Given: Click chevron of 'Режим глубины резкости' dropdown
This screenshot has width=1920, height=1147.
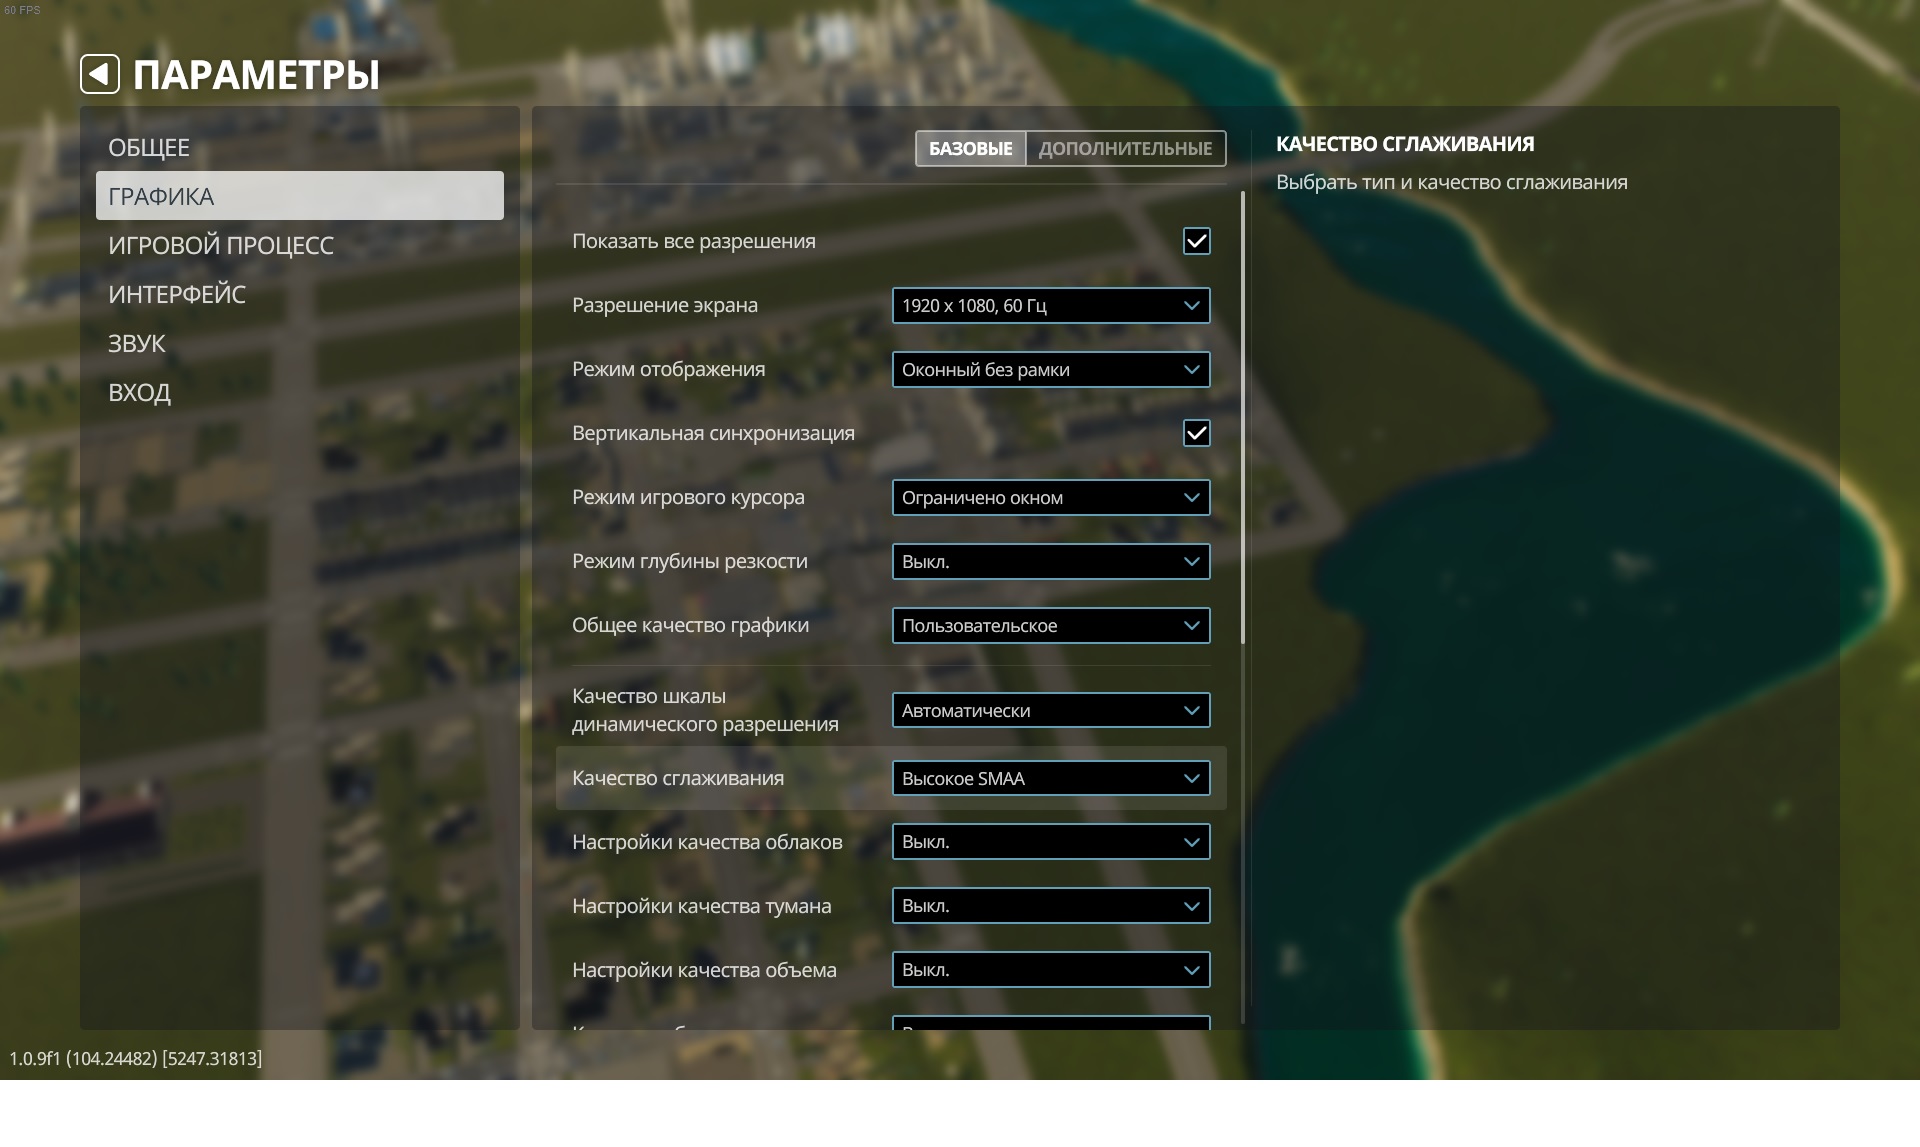Looking at the screenshot, I should pyautogui.click(x=1191, y=562).
